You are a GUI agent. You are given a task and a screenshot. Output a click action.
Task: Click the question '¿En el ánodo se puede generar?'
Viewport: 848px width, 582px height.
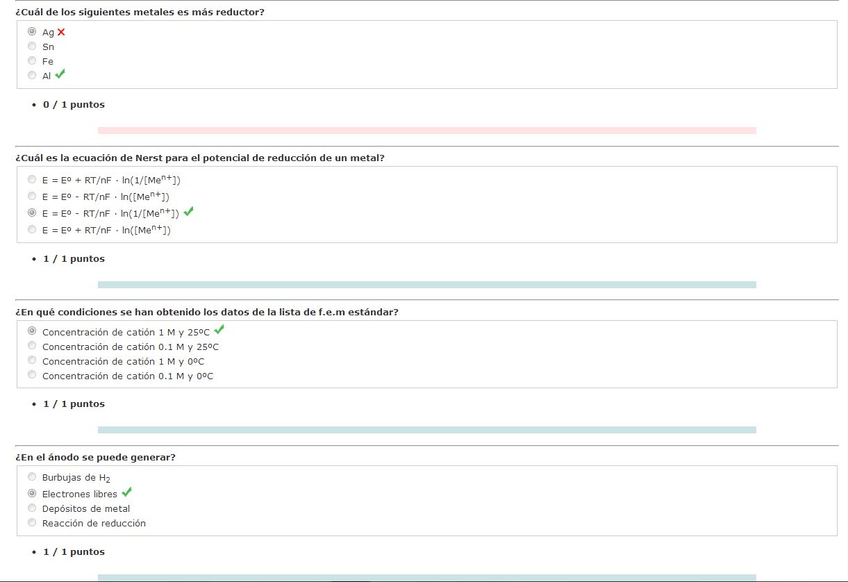point(96,457)
